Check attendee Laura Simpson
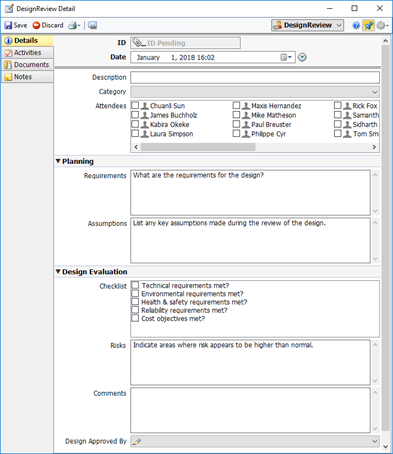 click(x=135, y=134)
